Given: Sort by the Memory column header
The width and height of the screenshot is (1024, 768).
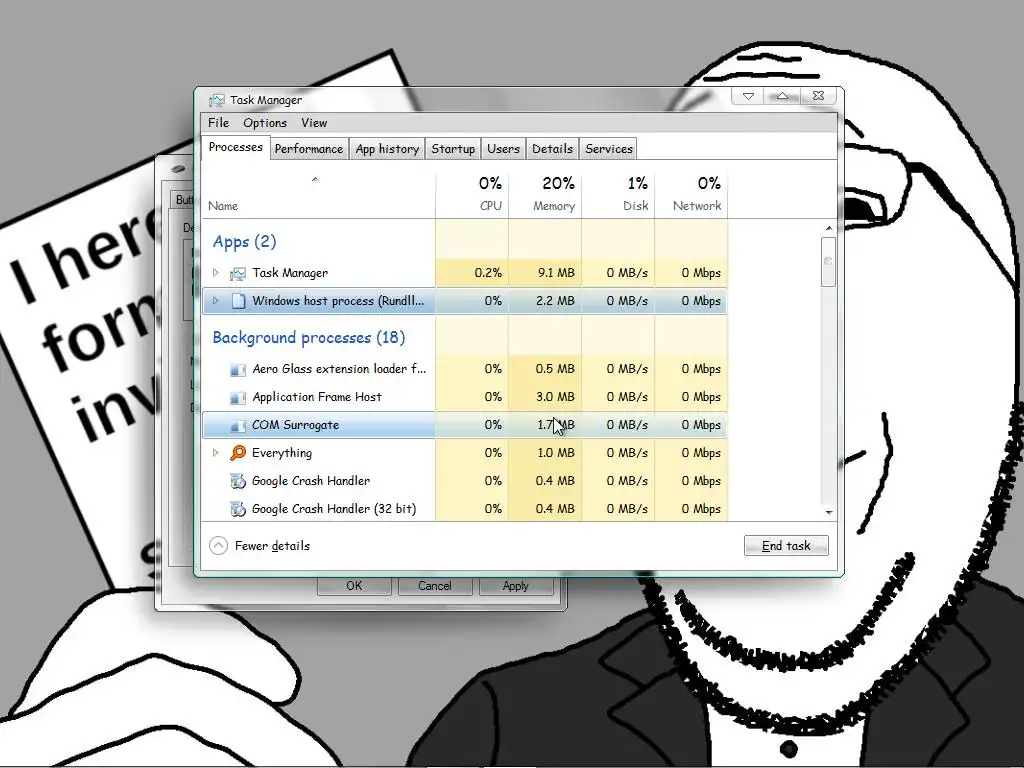Looking at the screenshot, I should [x=545, y=195].
